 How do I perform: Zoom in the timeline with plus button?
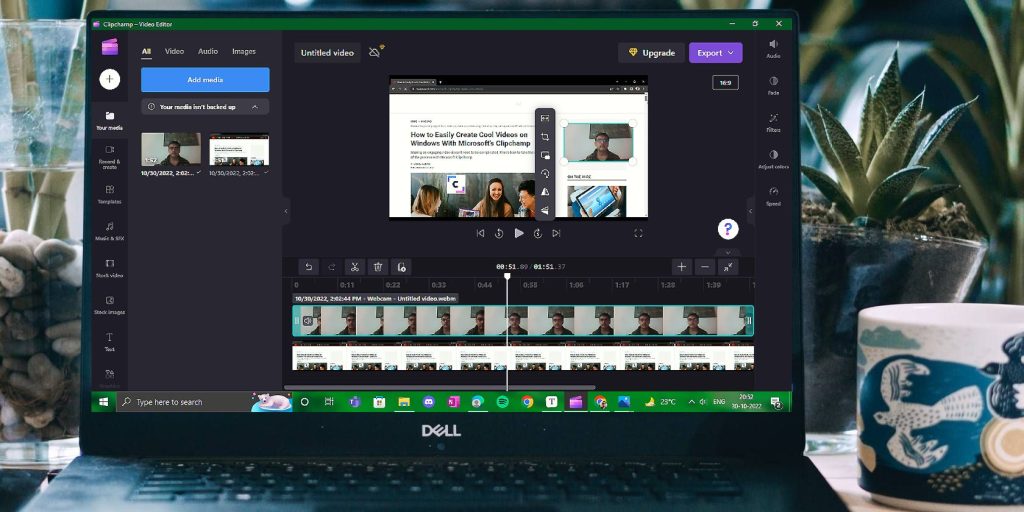pos(681,266)
